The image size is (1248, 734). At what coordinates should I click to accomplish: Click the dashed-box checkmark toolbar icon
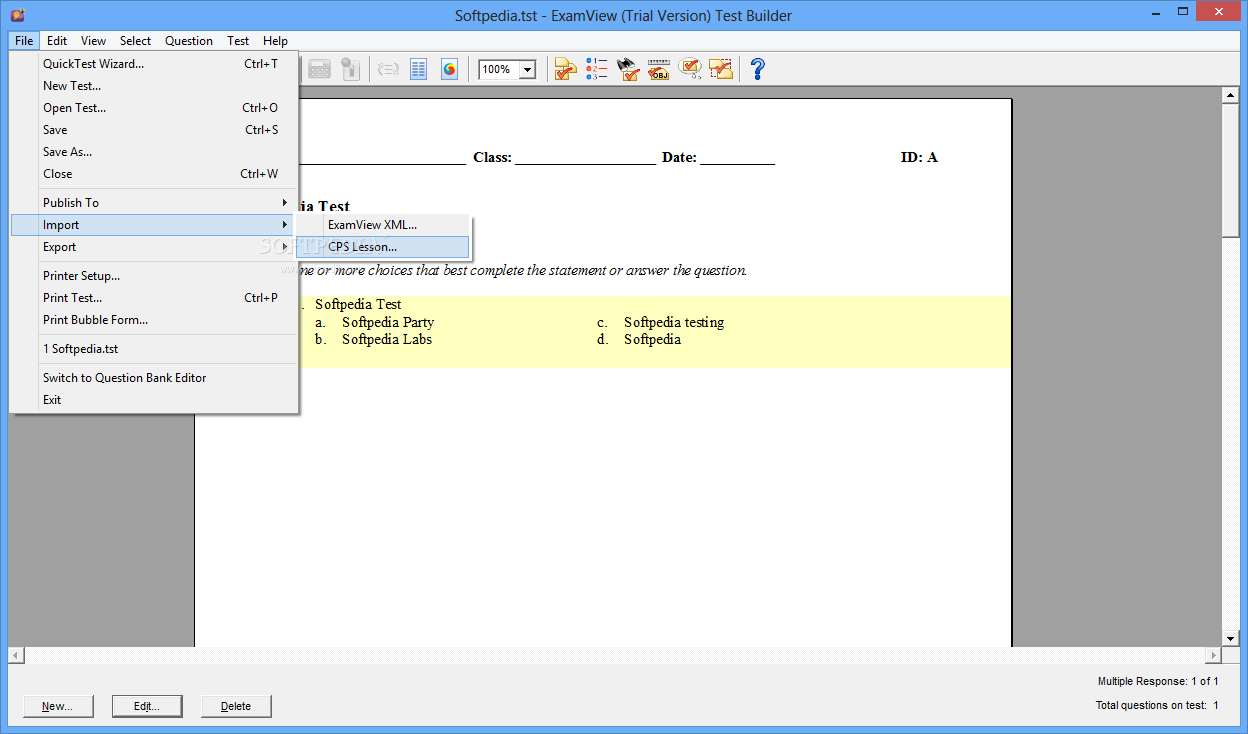coord(720,69)
